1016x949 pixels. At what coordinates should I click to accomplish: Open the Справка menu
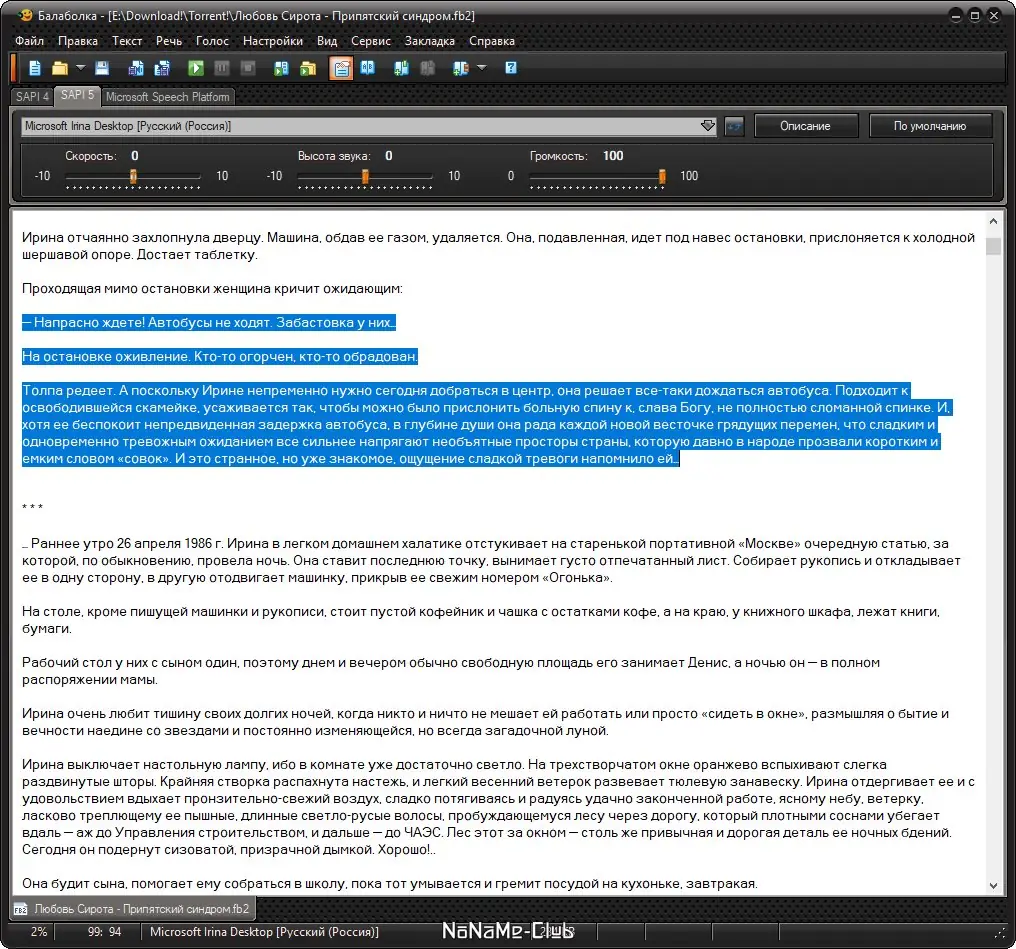pyautogui.click(x=492, y=41)
